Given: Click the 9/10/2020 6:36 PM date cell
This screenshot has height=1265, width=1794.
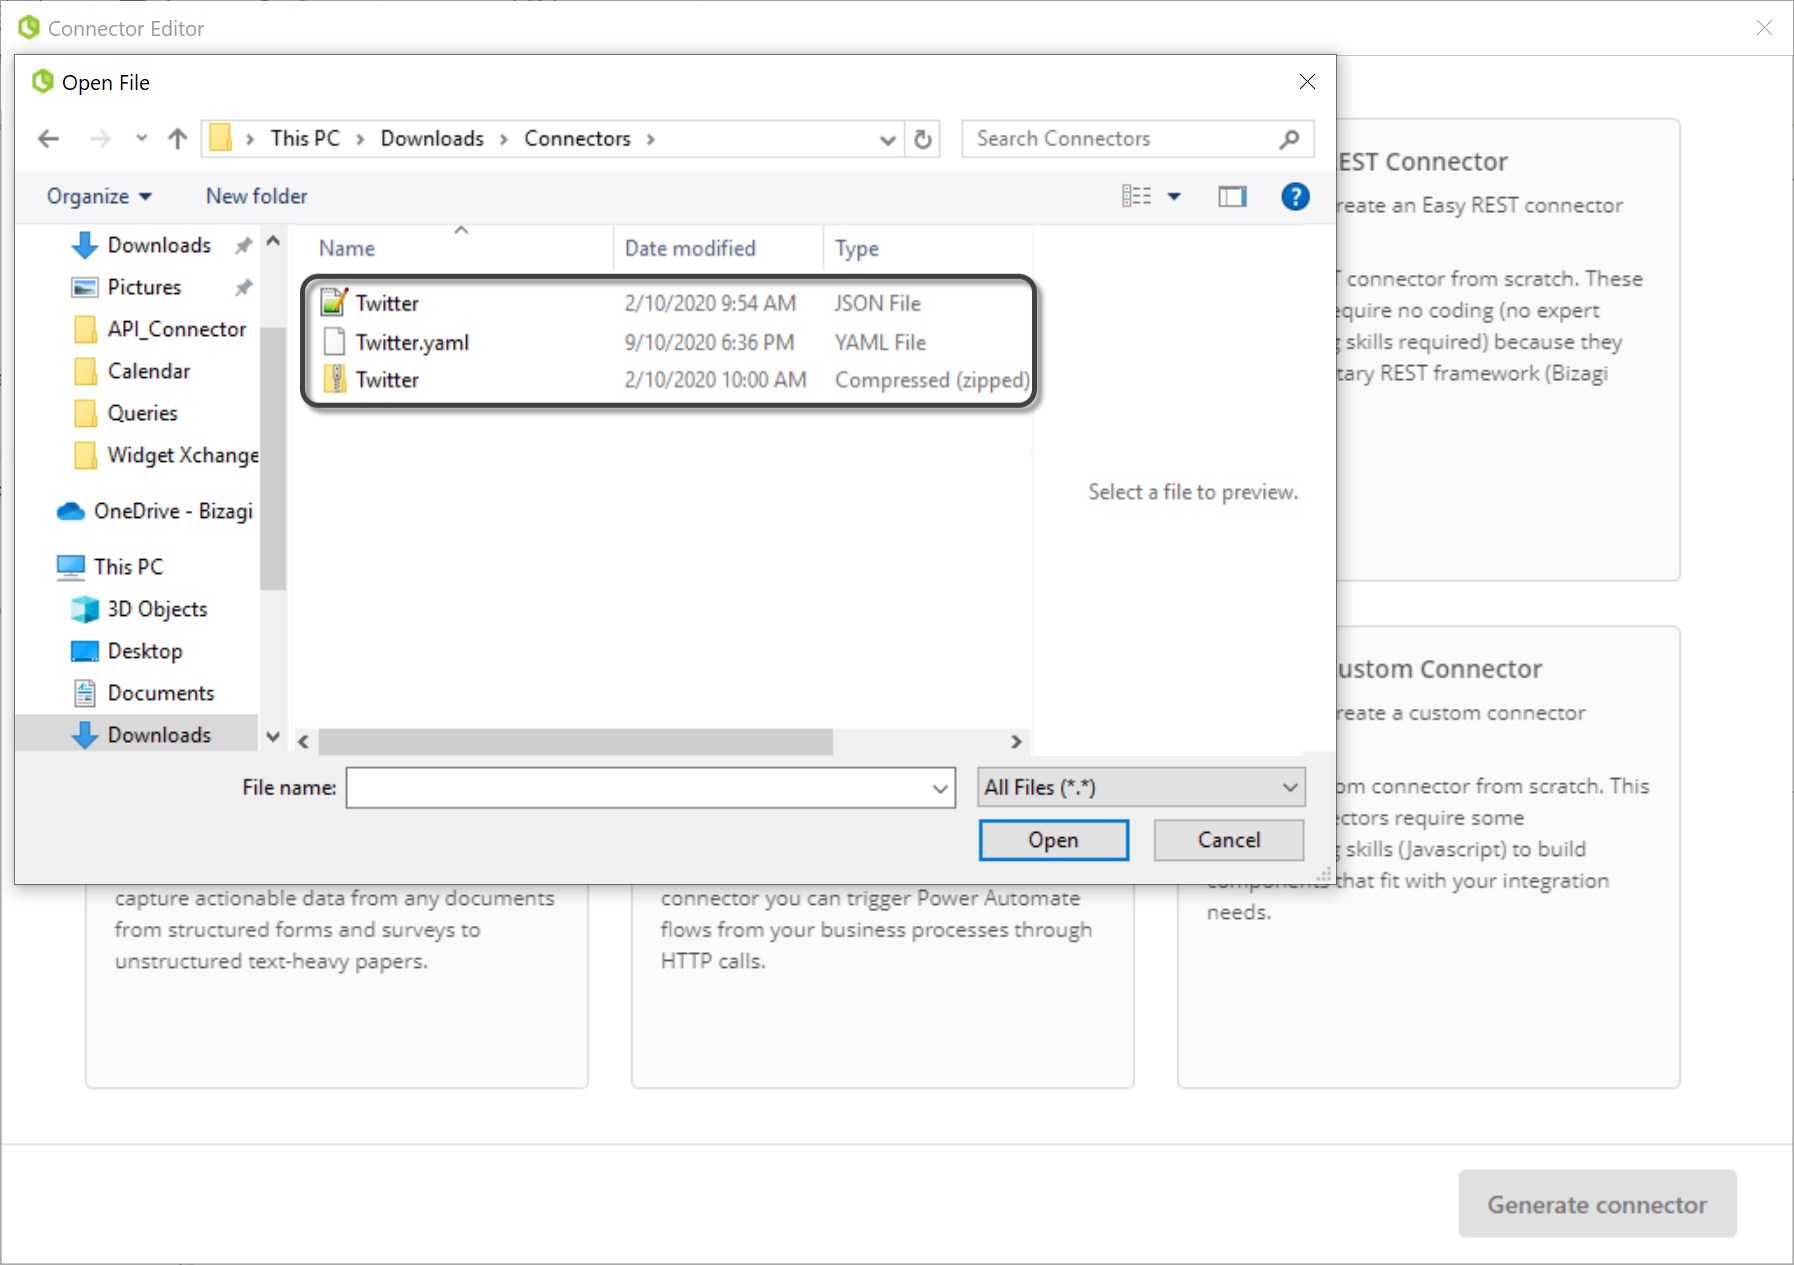Looking at the screenshot, I should click(709, 342).
